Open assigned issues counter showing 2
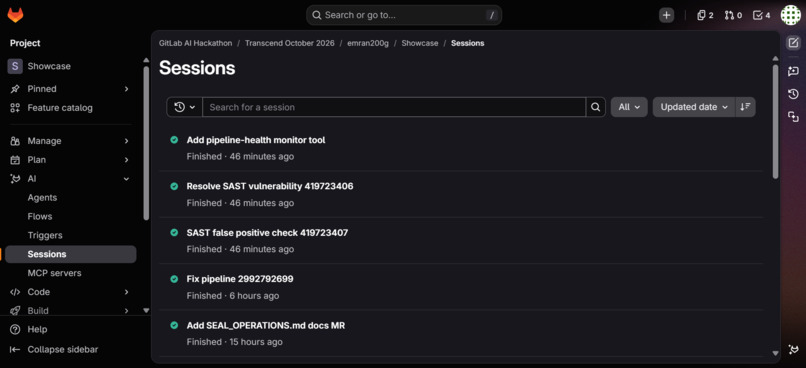806x368 pixels. pyautogui.click(x=705, y=15)
